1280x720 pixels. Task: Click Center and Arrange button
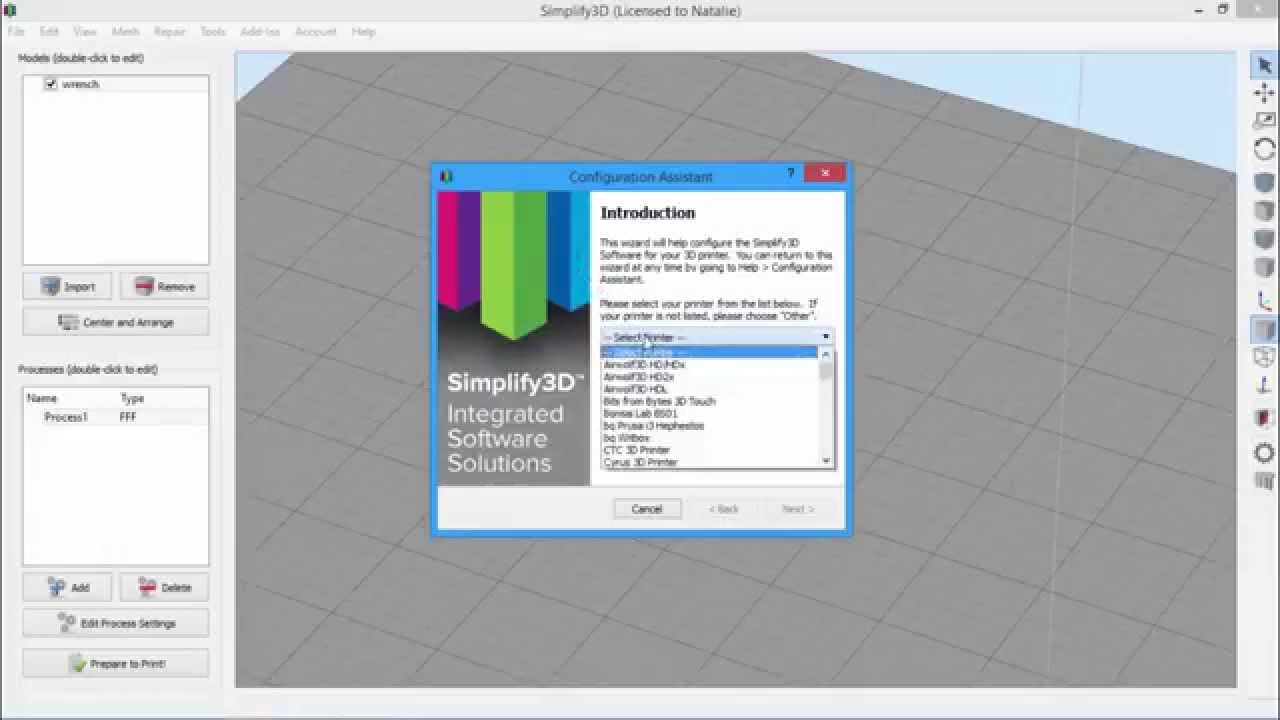116,322
